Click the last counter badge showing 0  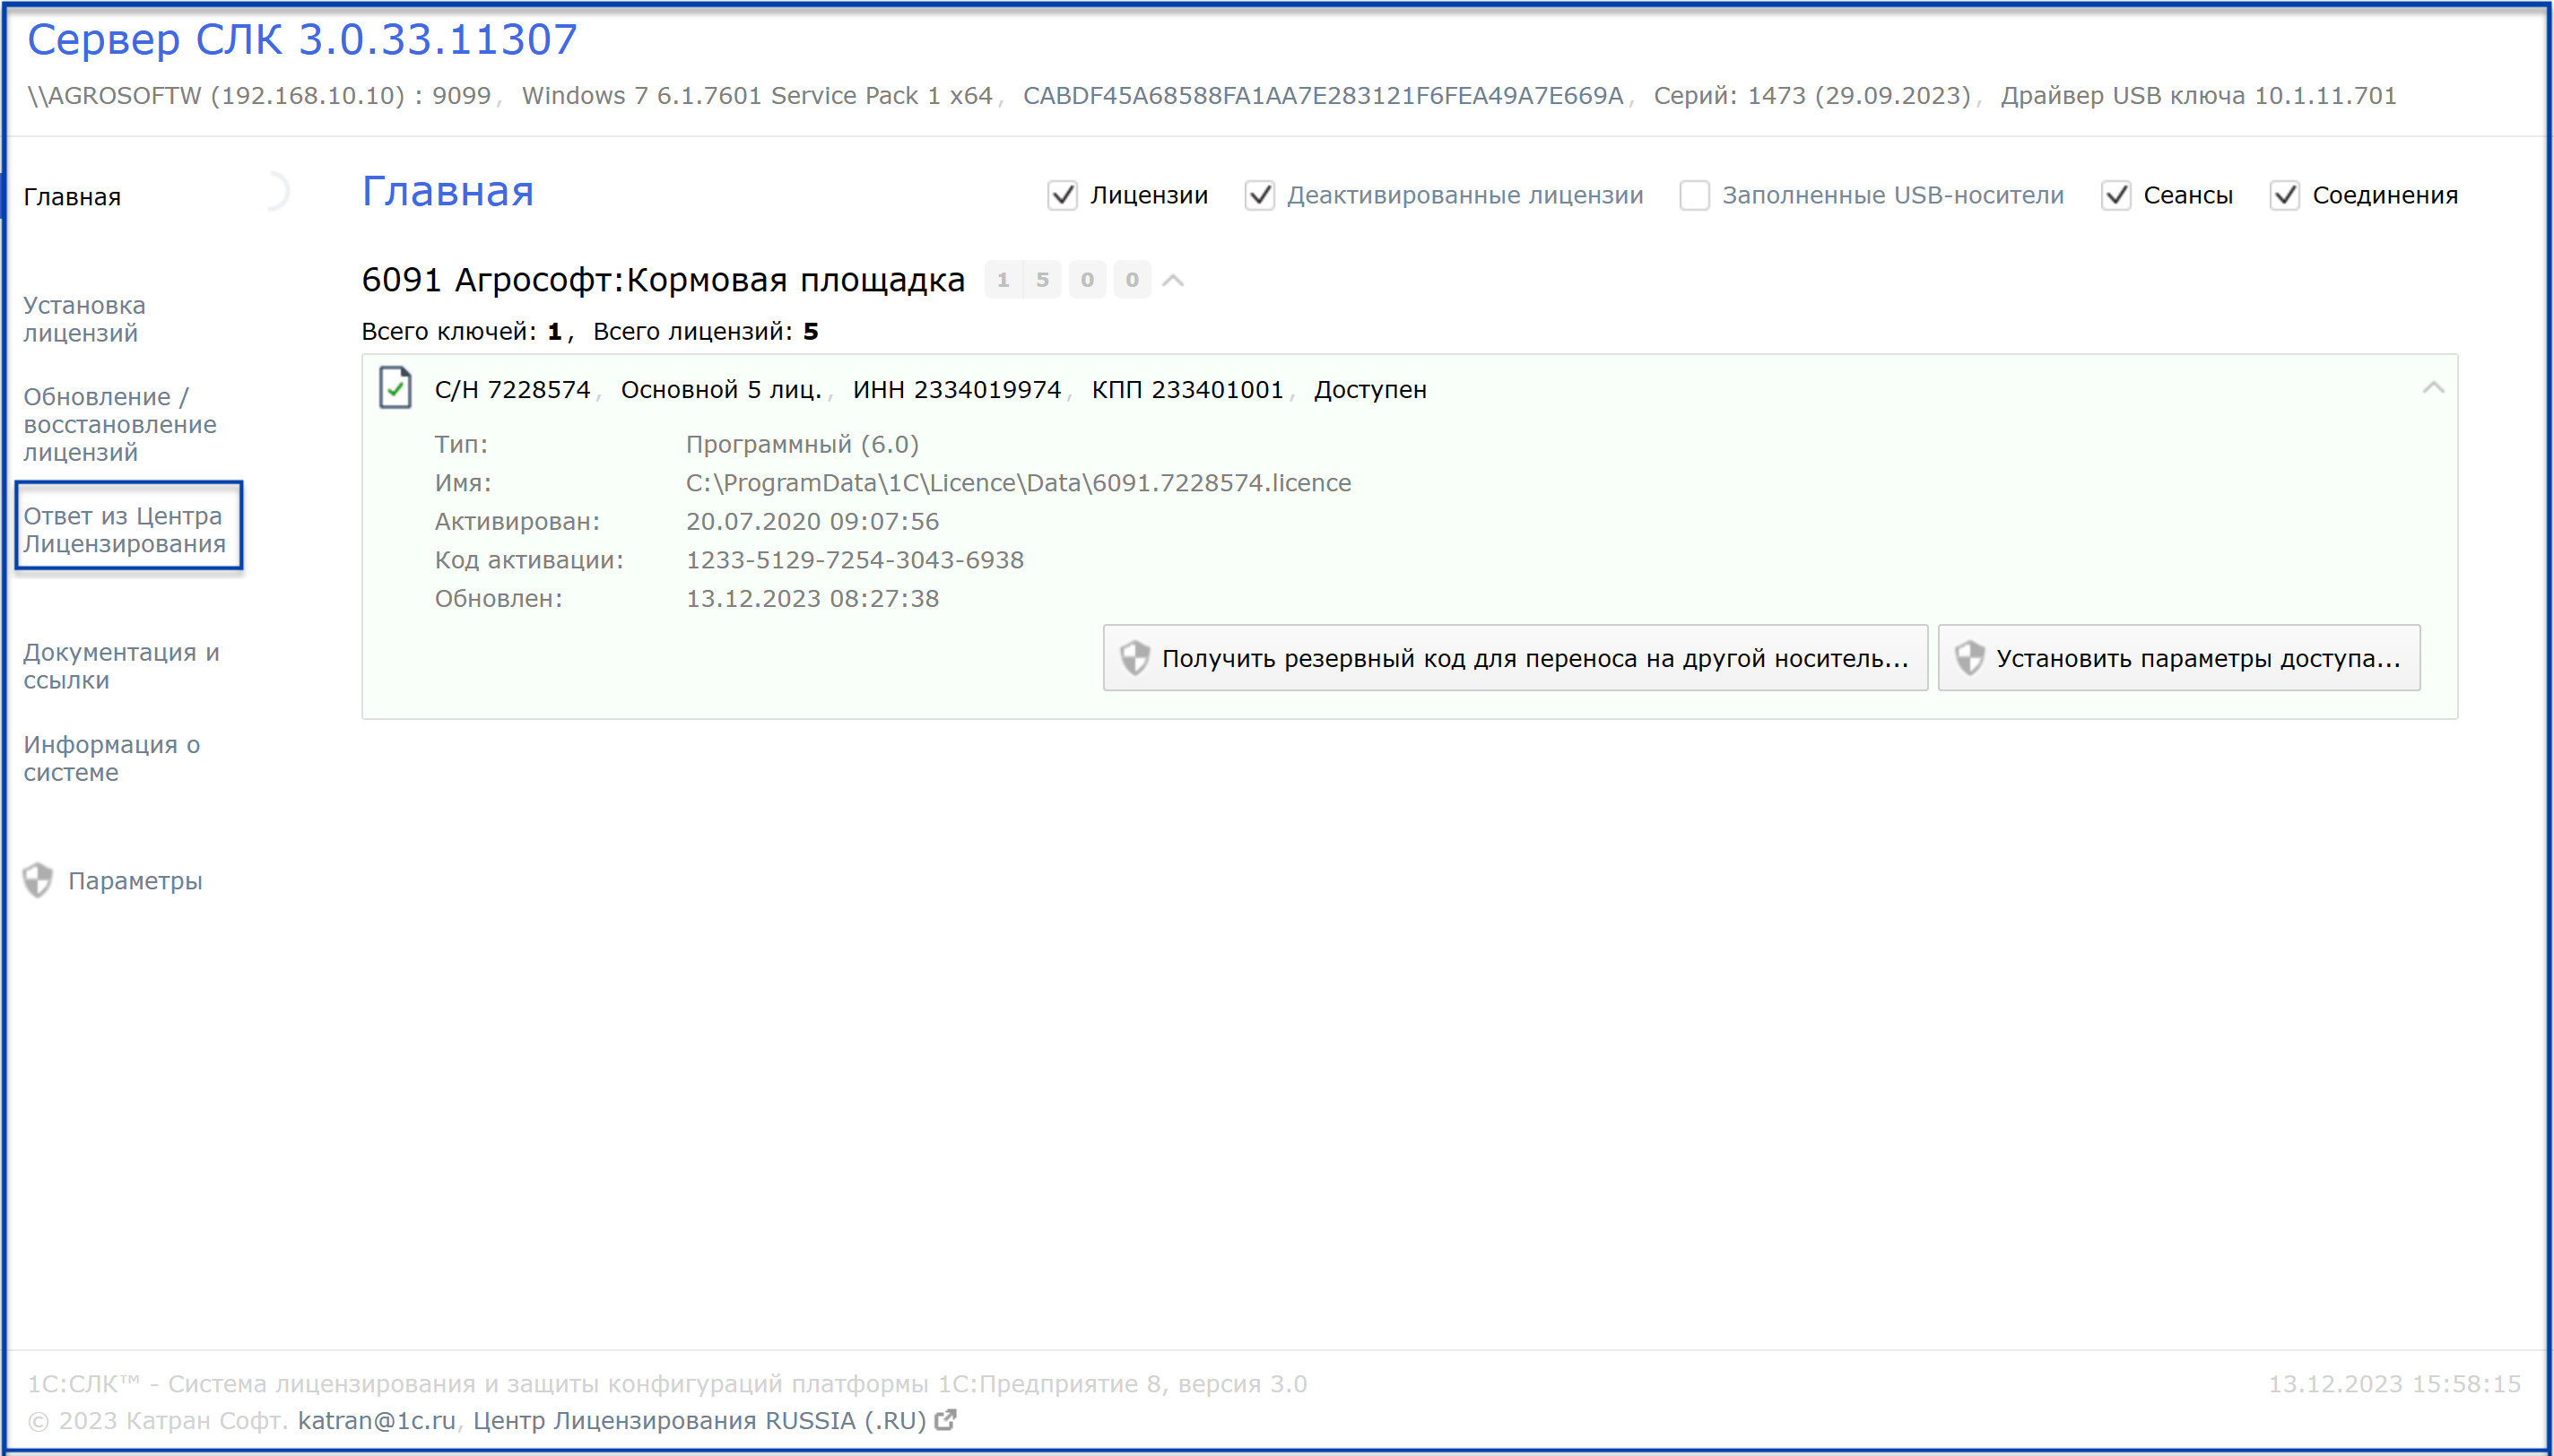click(1132, 280)
